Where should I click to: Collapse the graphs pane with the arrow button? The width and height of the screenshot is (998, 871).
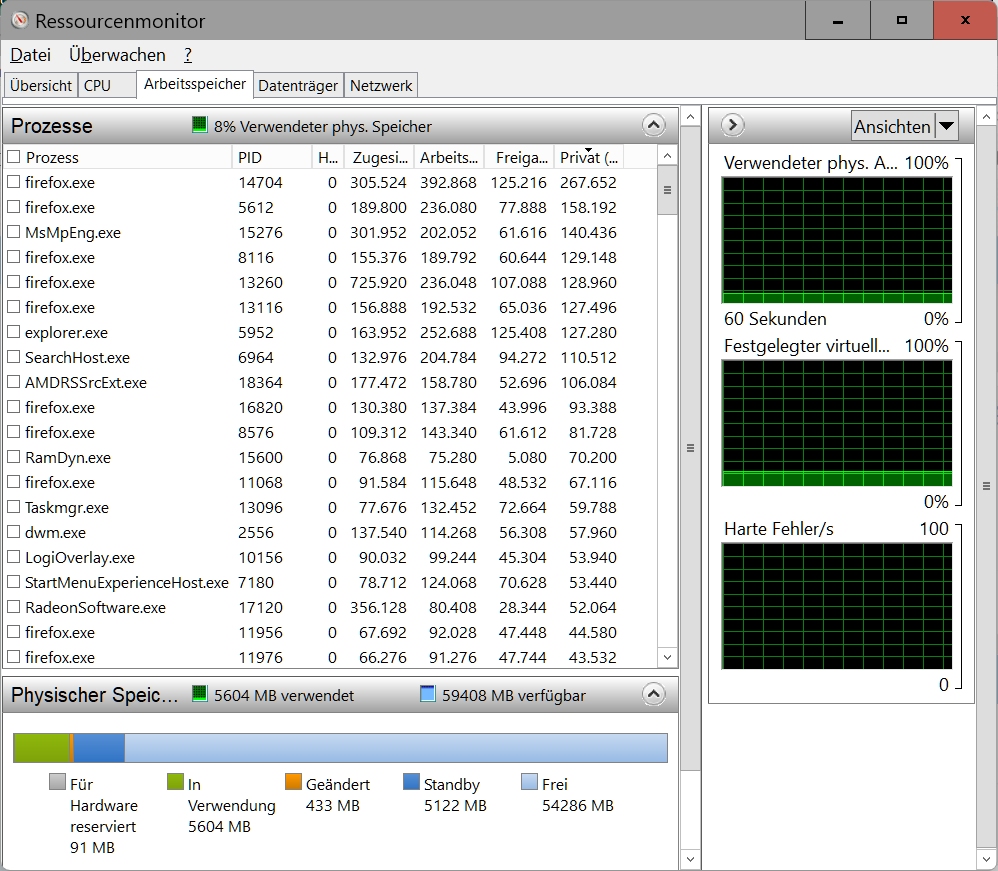pos(733,125)
